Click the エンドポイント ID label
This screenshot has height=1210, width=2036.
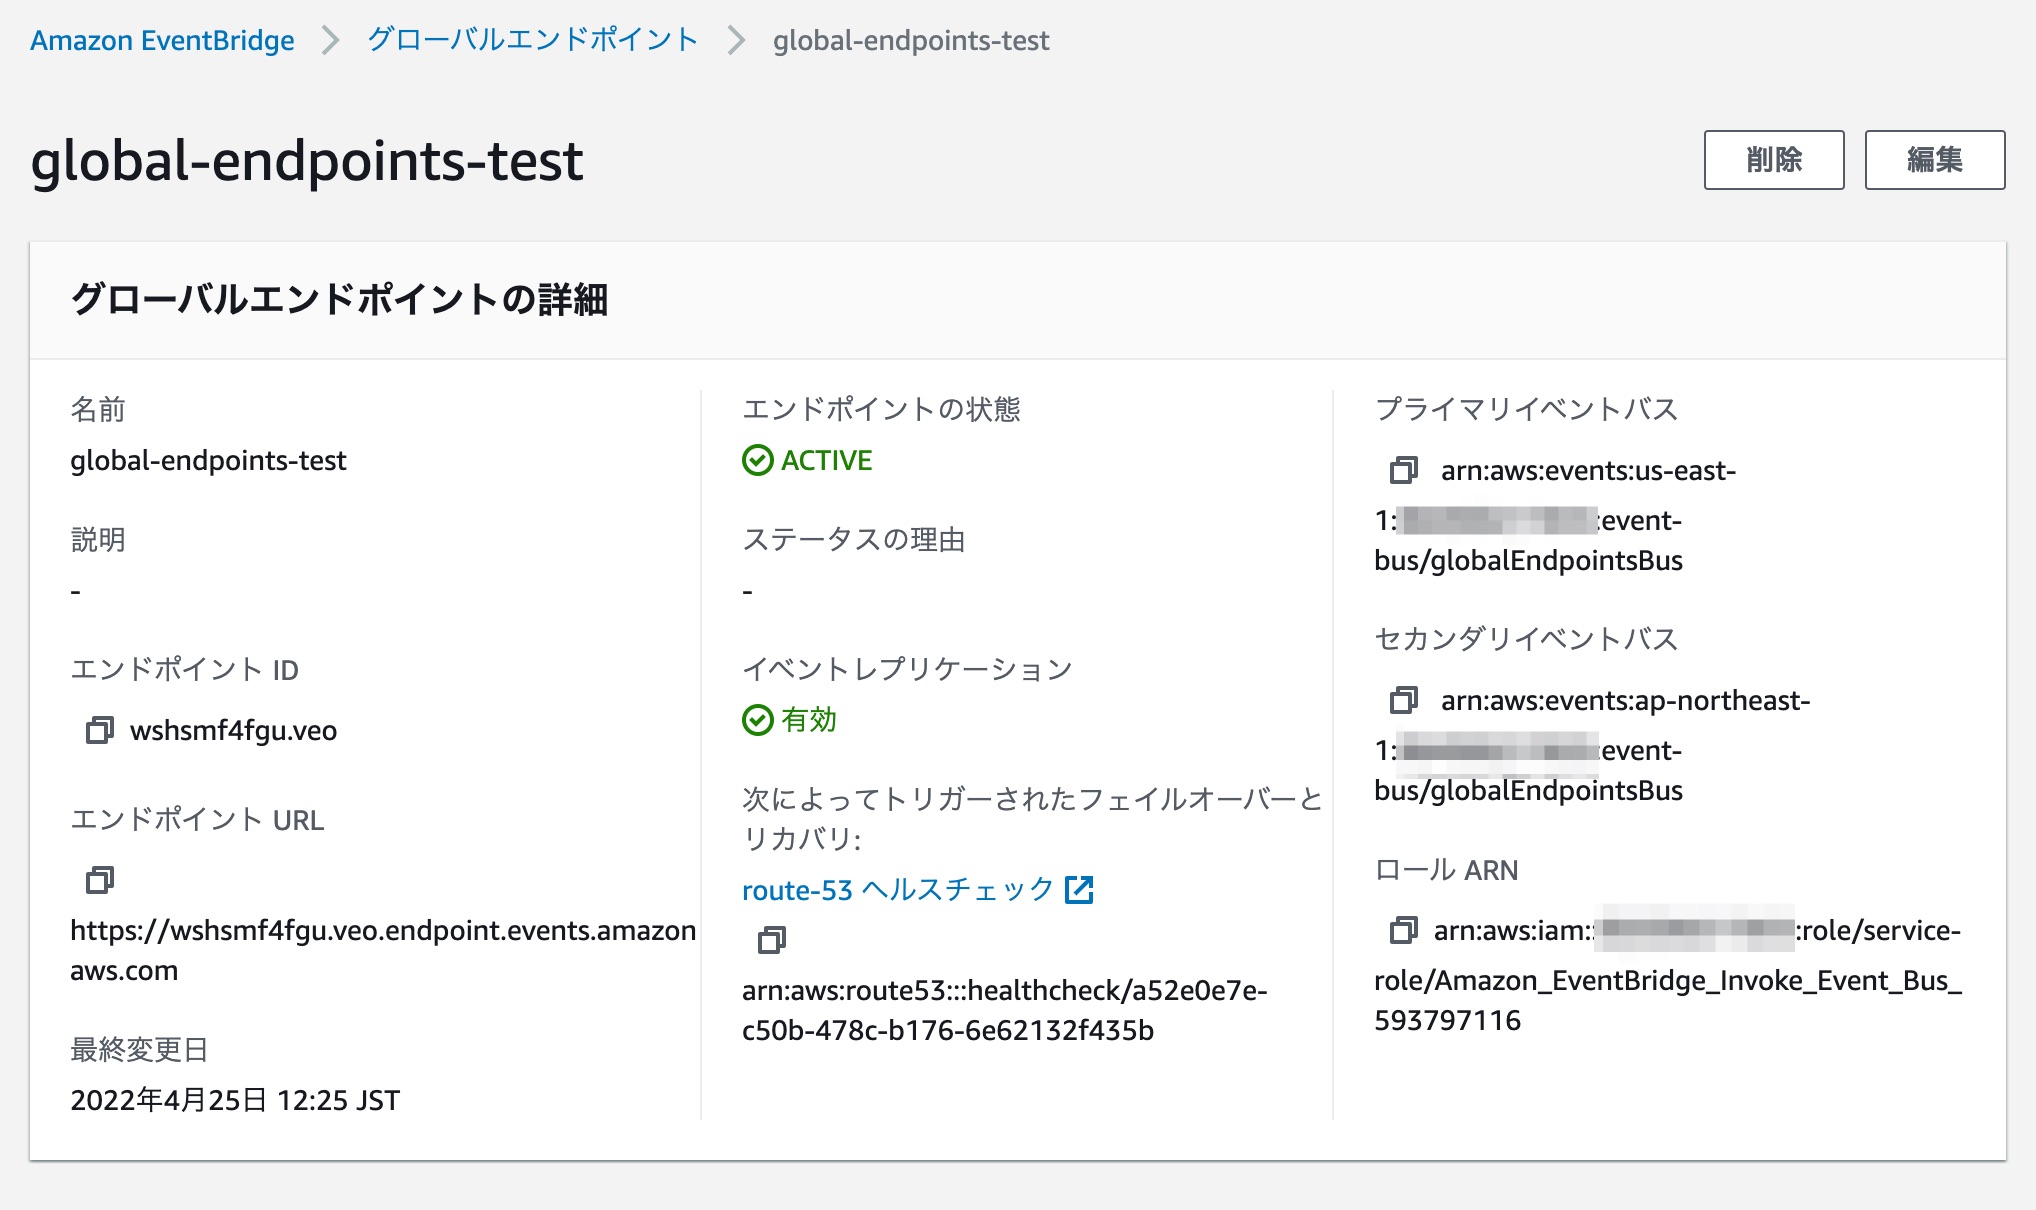[x=184, y=669]
